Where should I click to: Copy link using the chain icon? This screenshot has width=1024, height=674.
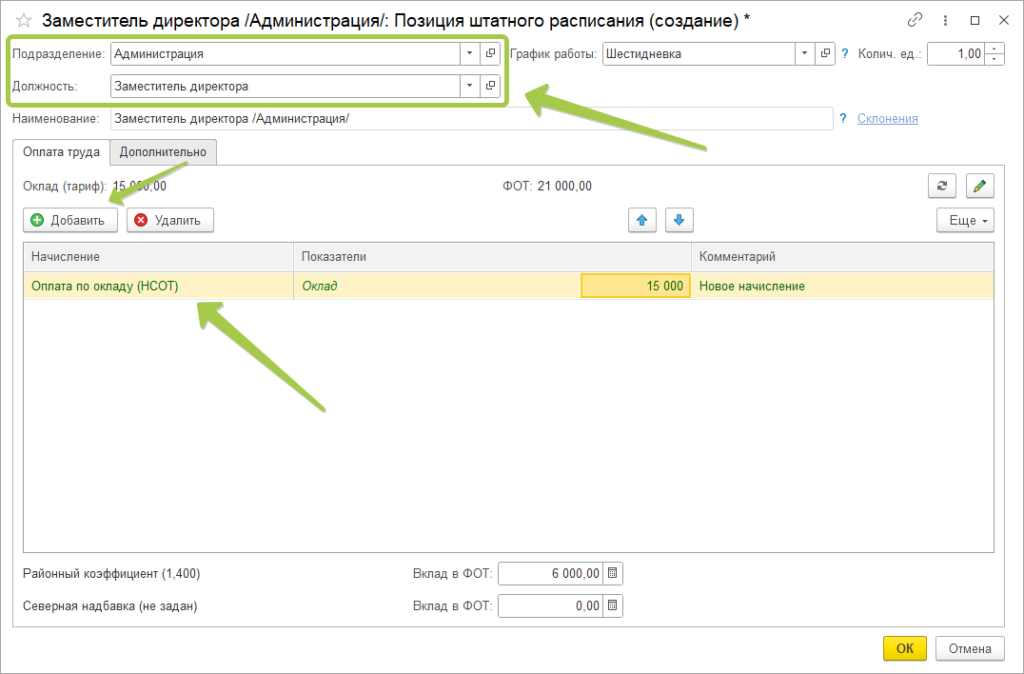click(914, 19)
